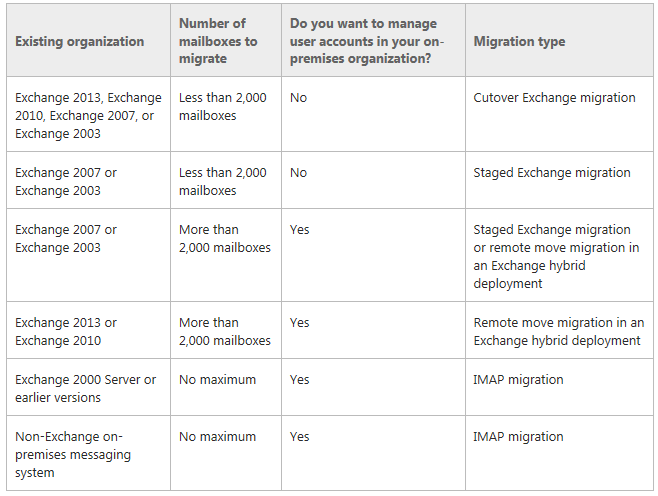
Task: Click No maximum cell for Exchange 2000 Server
Action: click(x=217, y=379)
